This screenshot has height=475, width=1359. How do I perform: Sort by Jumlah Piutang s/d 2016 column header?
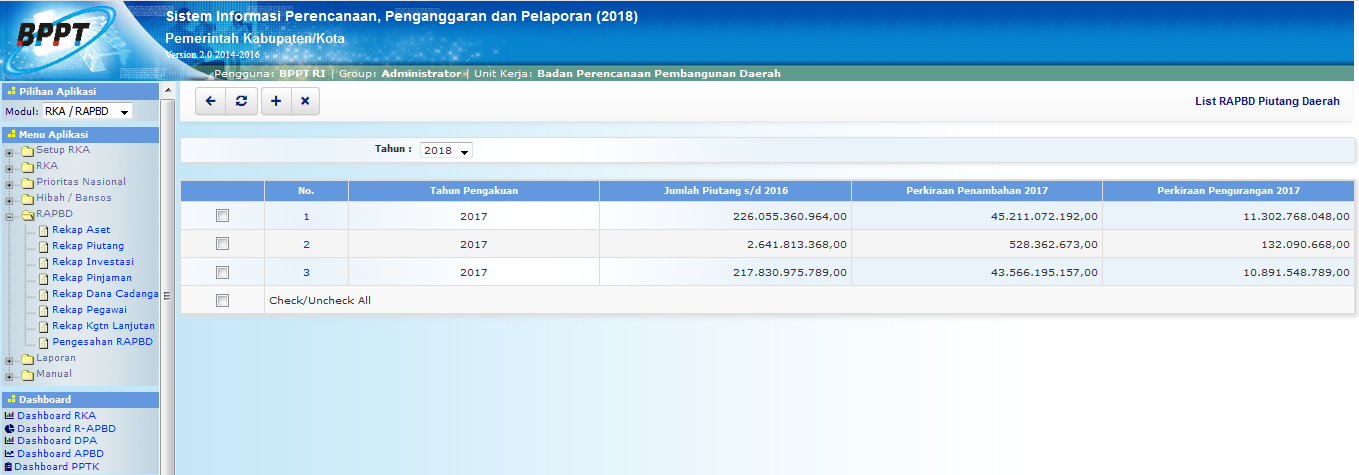coord(725,190)
